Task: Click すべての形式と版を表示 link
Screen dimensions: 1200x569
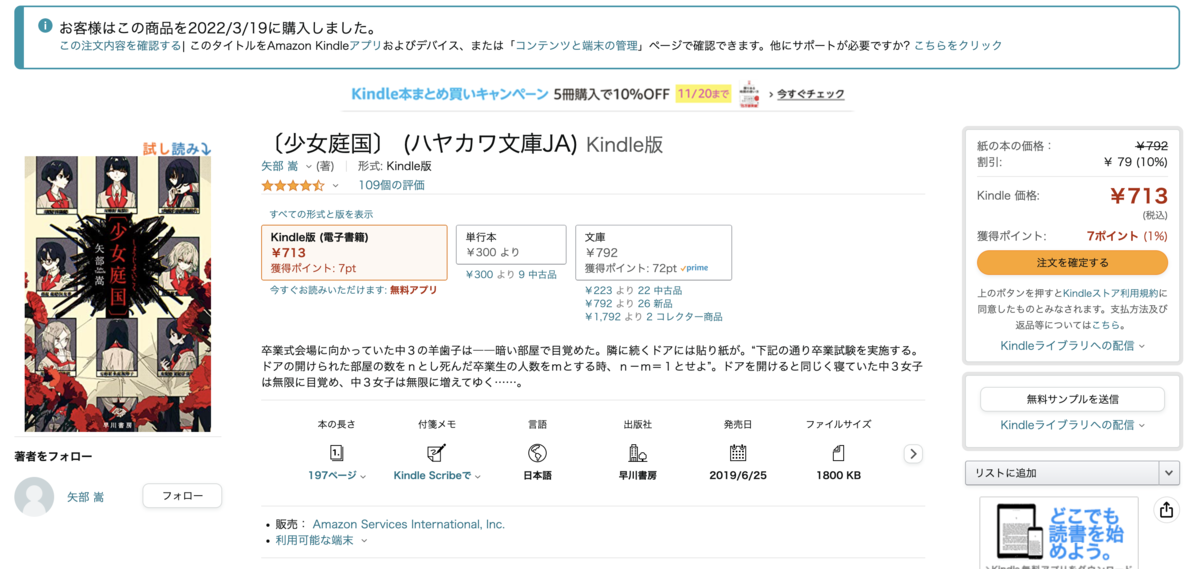Action: coord(321,214)
